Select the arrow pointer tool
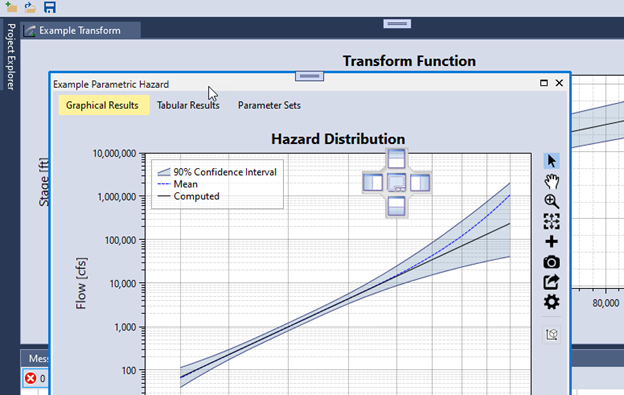 552,161
